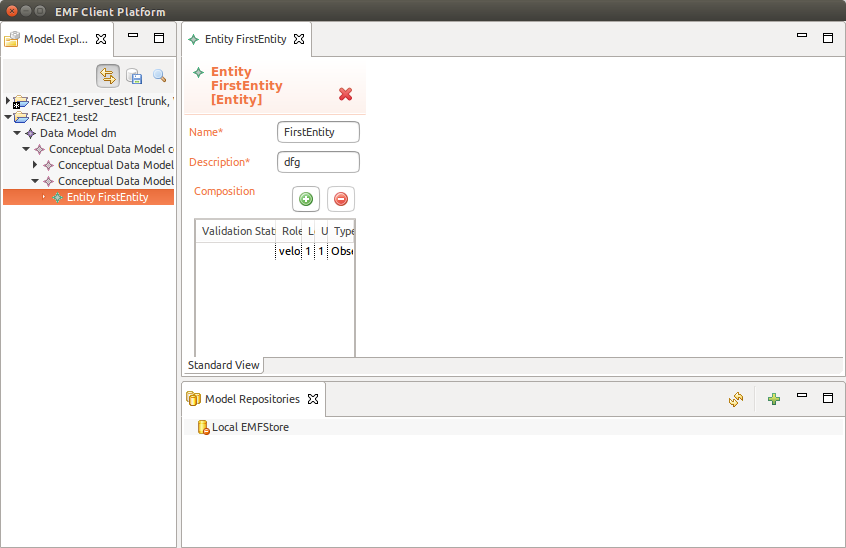Select the Data Model dm tree item
This screenshot has height=548, width=846.
[78, 133]
